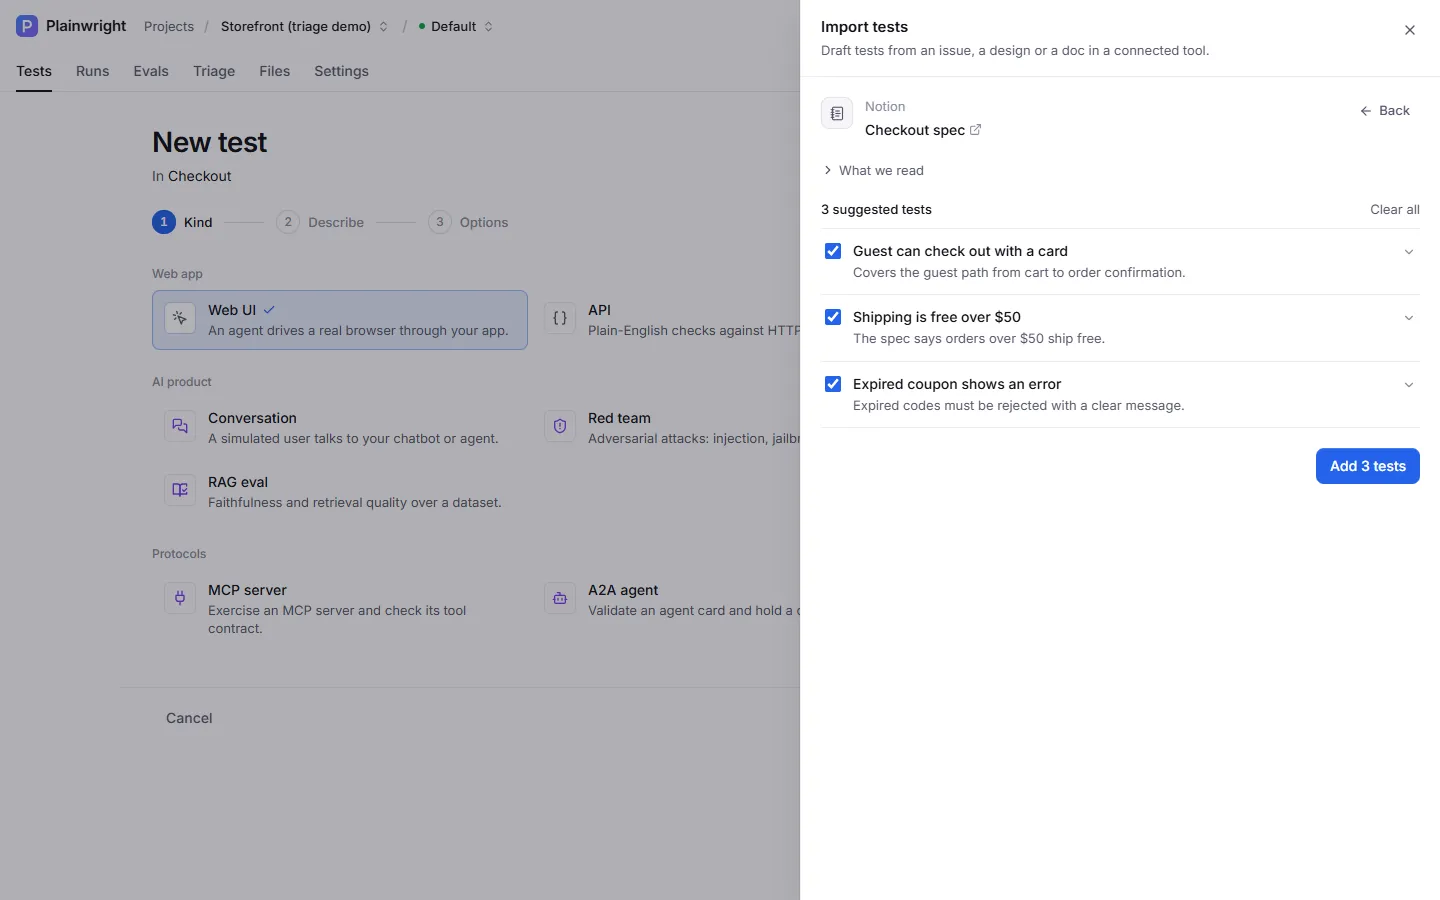Select the Red team shield icon
This screenshot has width=1440, height=900.
coord(560,426)
